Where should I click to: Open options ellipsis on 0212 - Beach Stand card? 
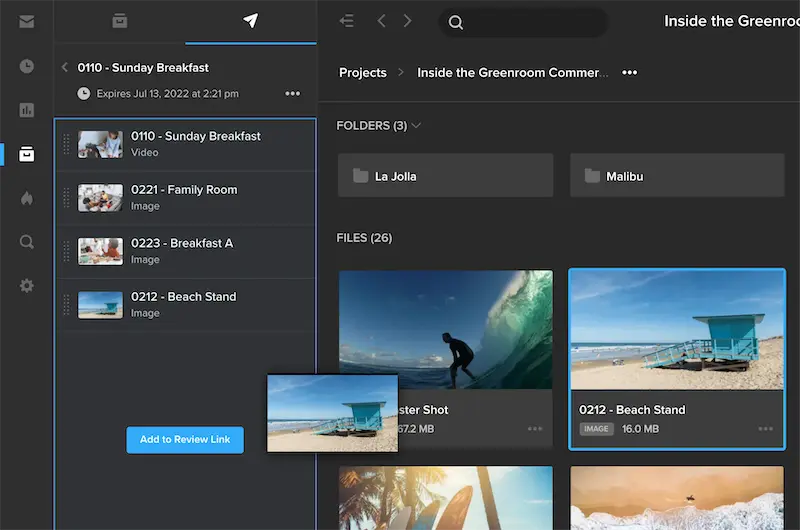pyautogui.click(x=765, y=429)
